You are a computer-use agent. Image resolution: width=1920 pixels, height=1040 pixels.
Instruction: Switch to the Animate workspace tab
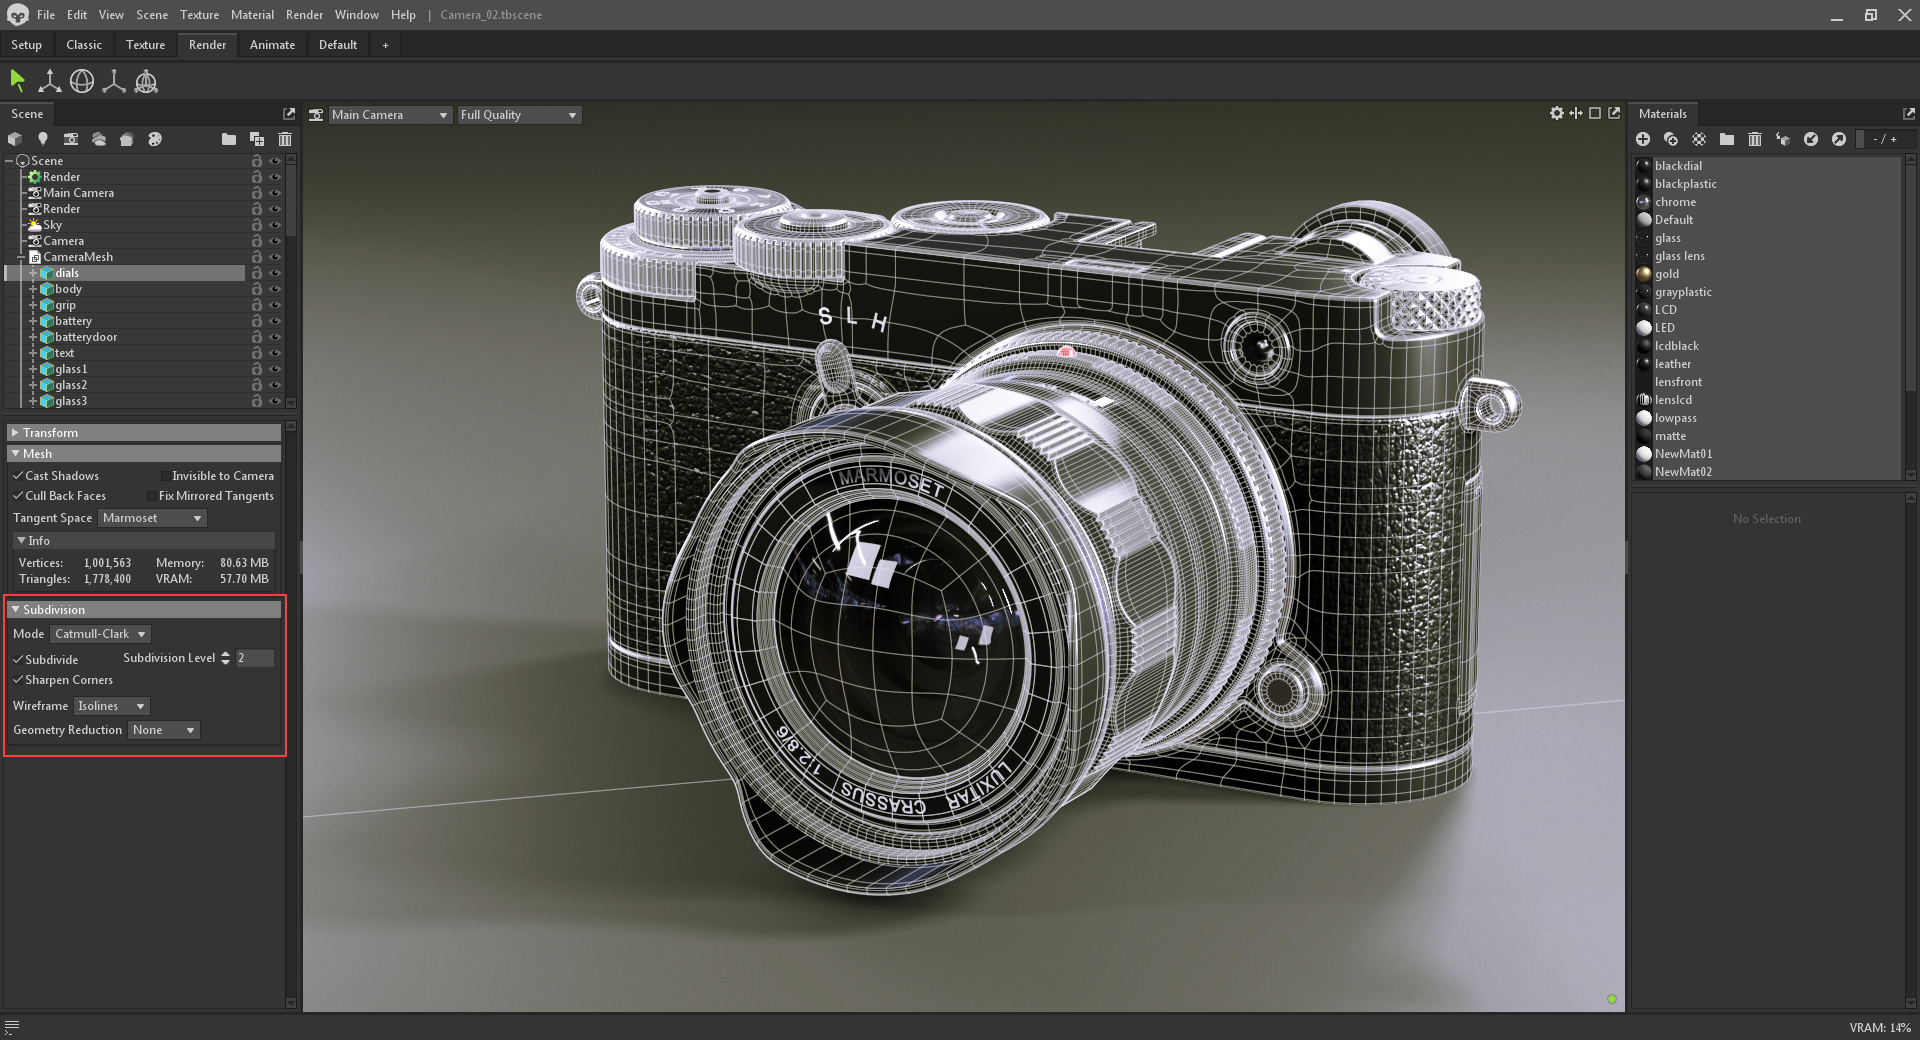click(272, 45)
